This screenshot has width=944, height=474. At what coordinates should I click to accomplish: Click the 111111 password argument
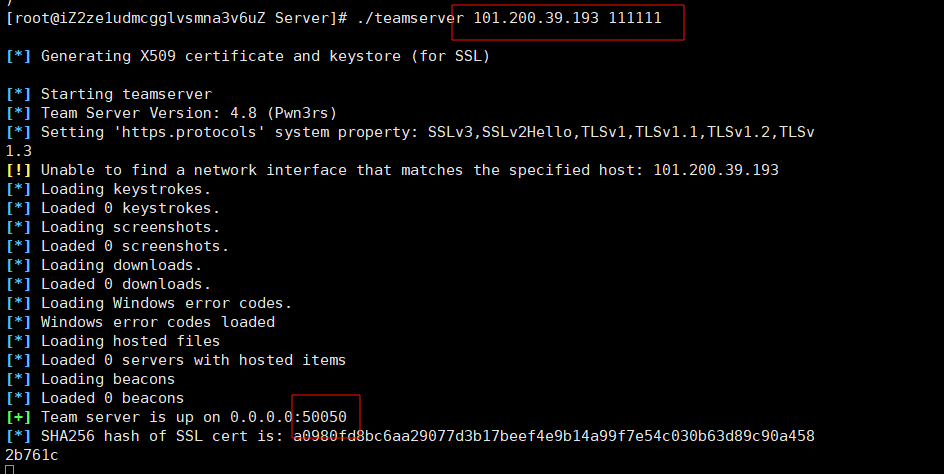point(635,19)
